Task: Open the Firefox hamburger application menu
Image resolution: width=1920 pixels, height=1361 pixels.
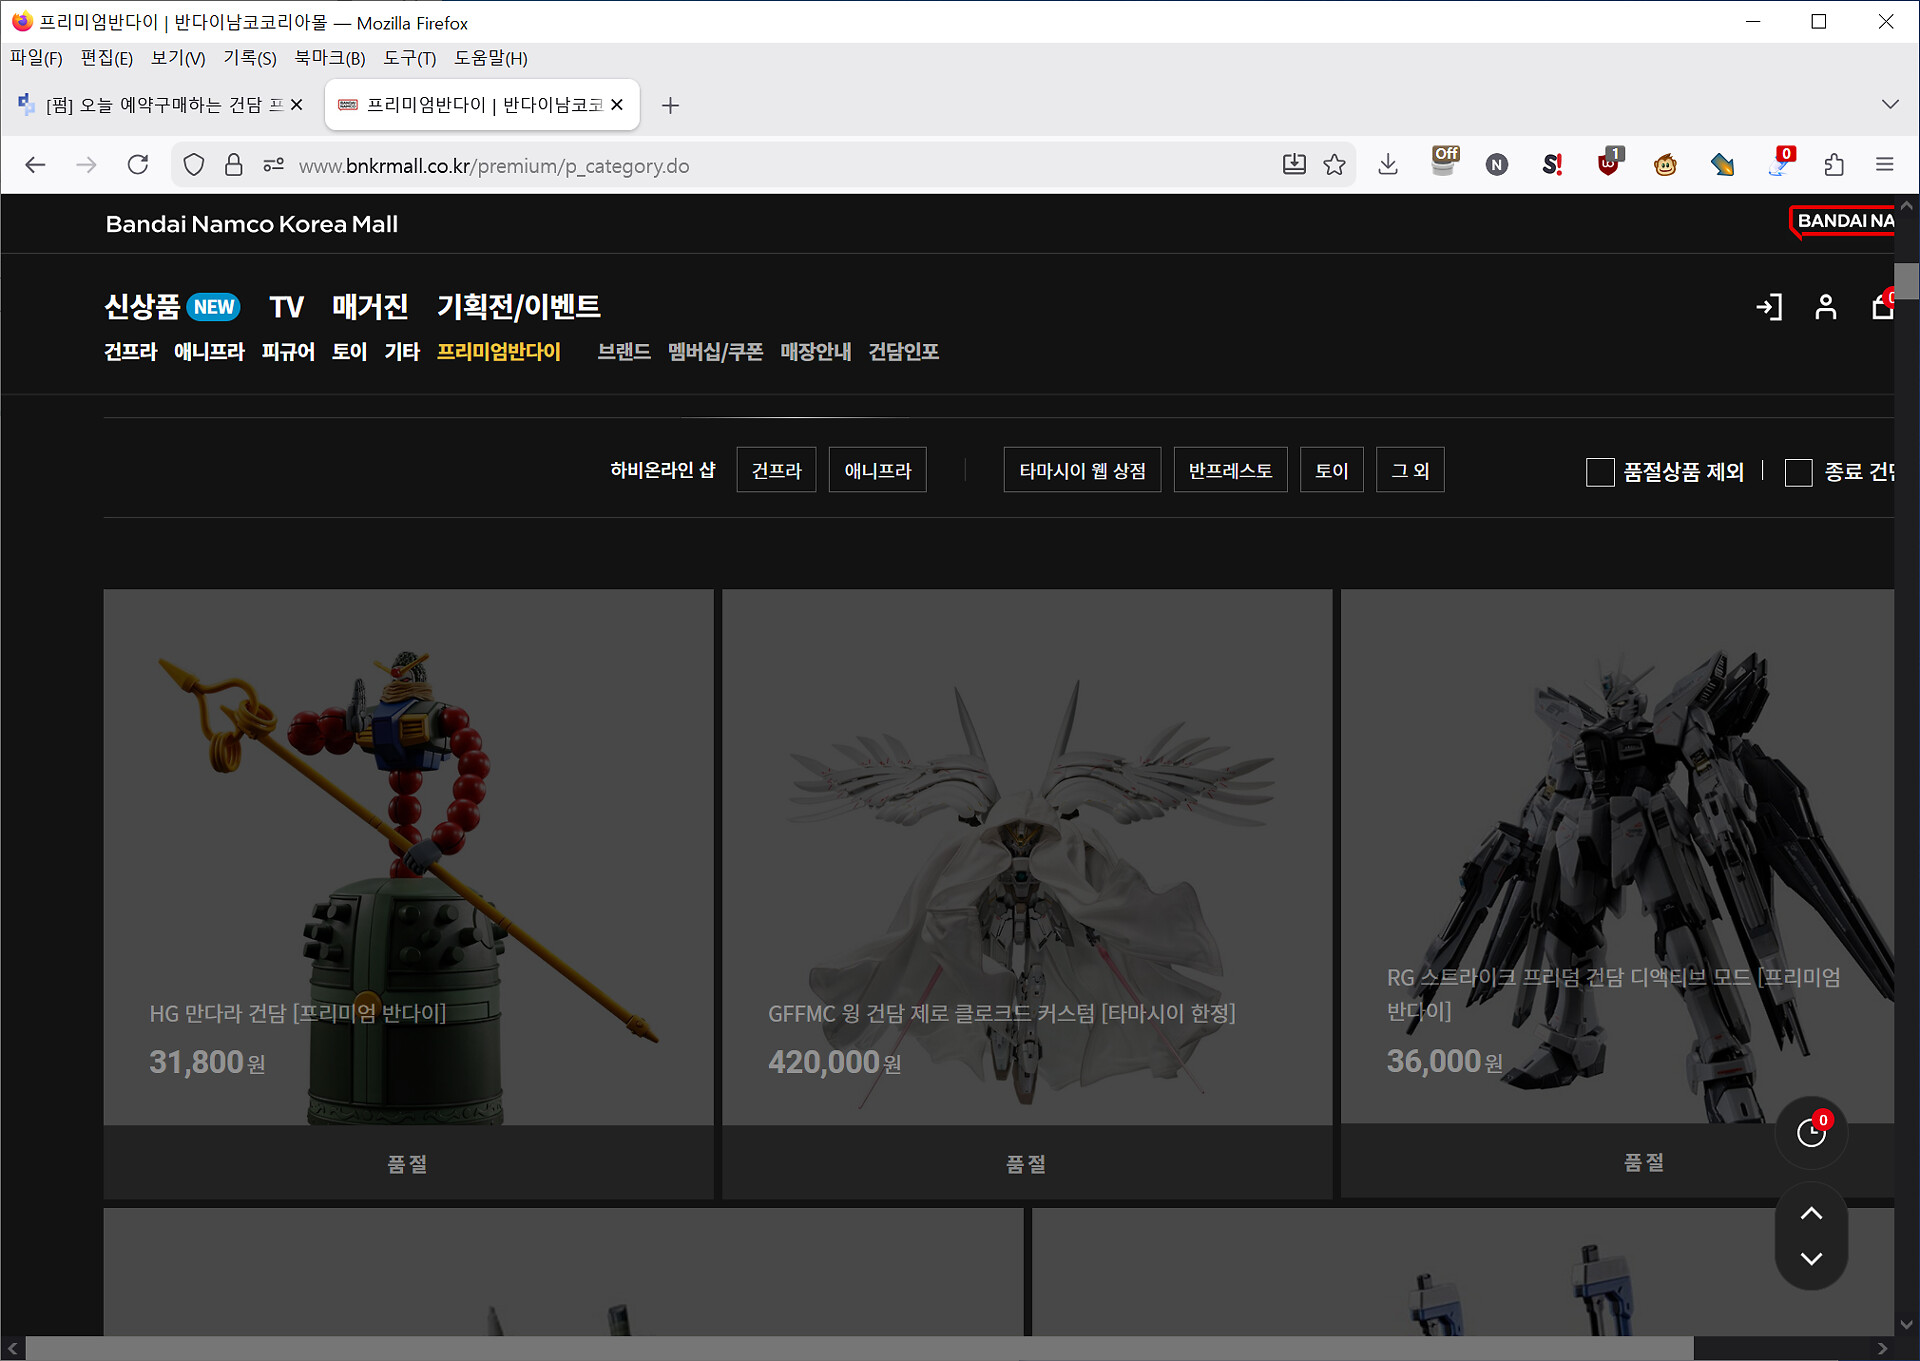Action: [1885, 165]
